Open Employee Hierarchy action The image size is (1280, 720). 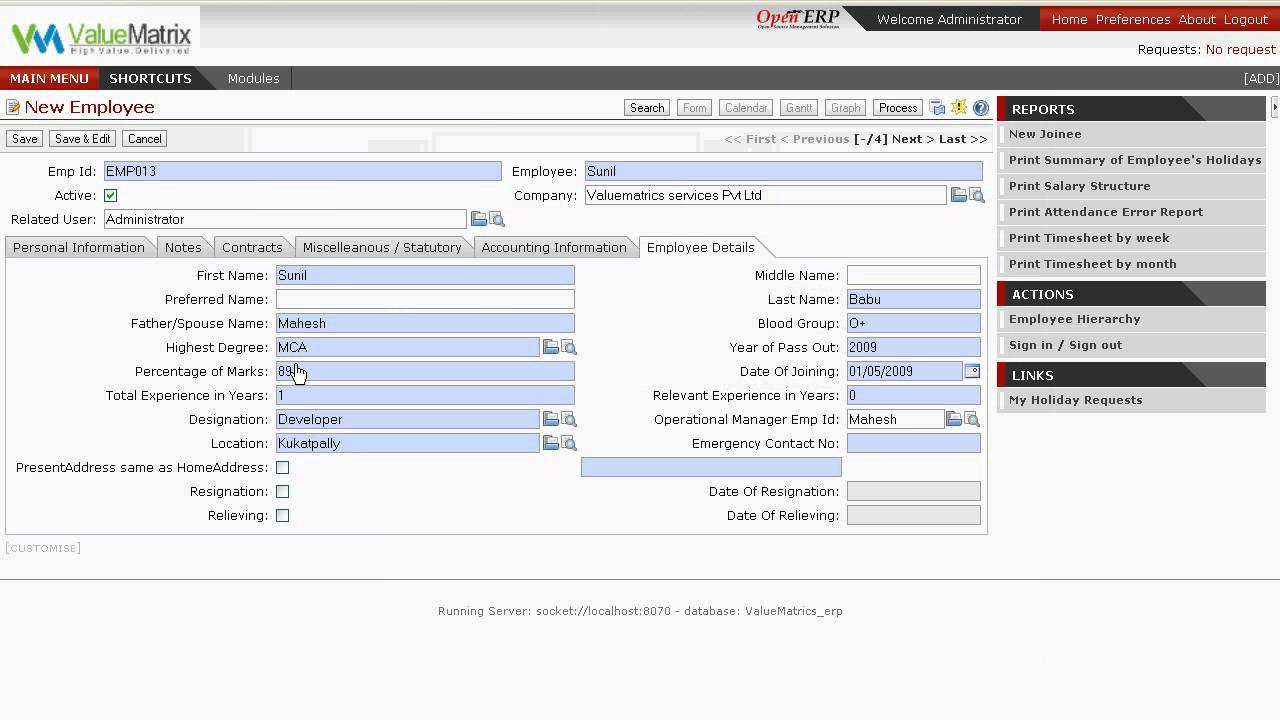1074,319
